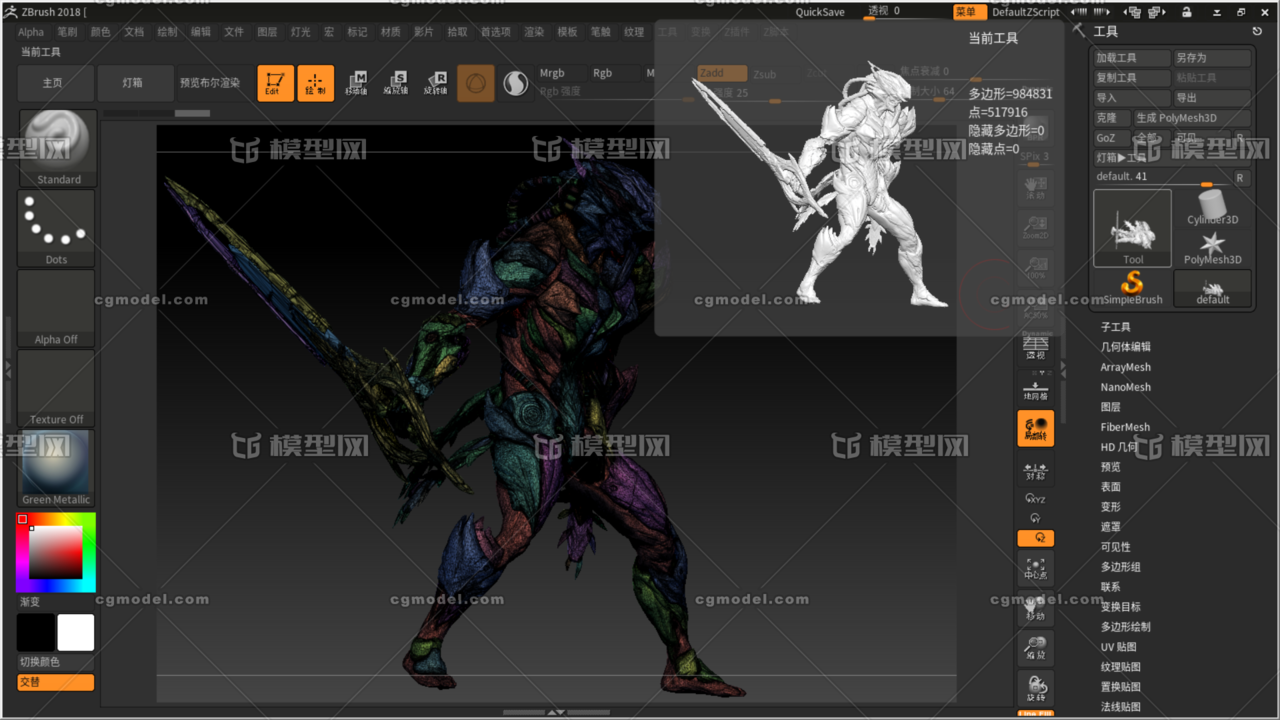1280x720 pixels.
Task: Toggle the Gizmo 3D sphere icon
Action: coord(476,83)
